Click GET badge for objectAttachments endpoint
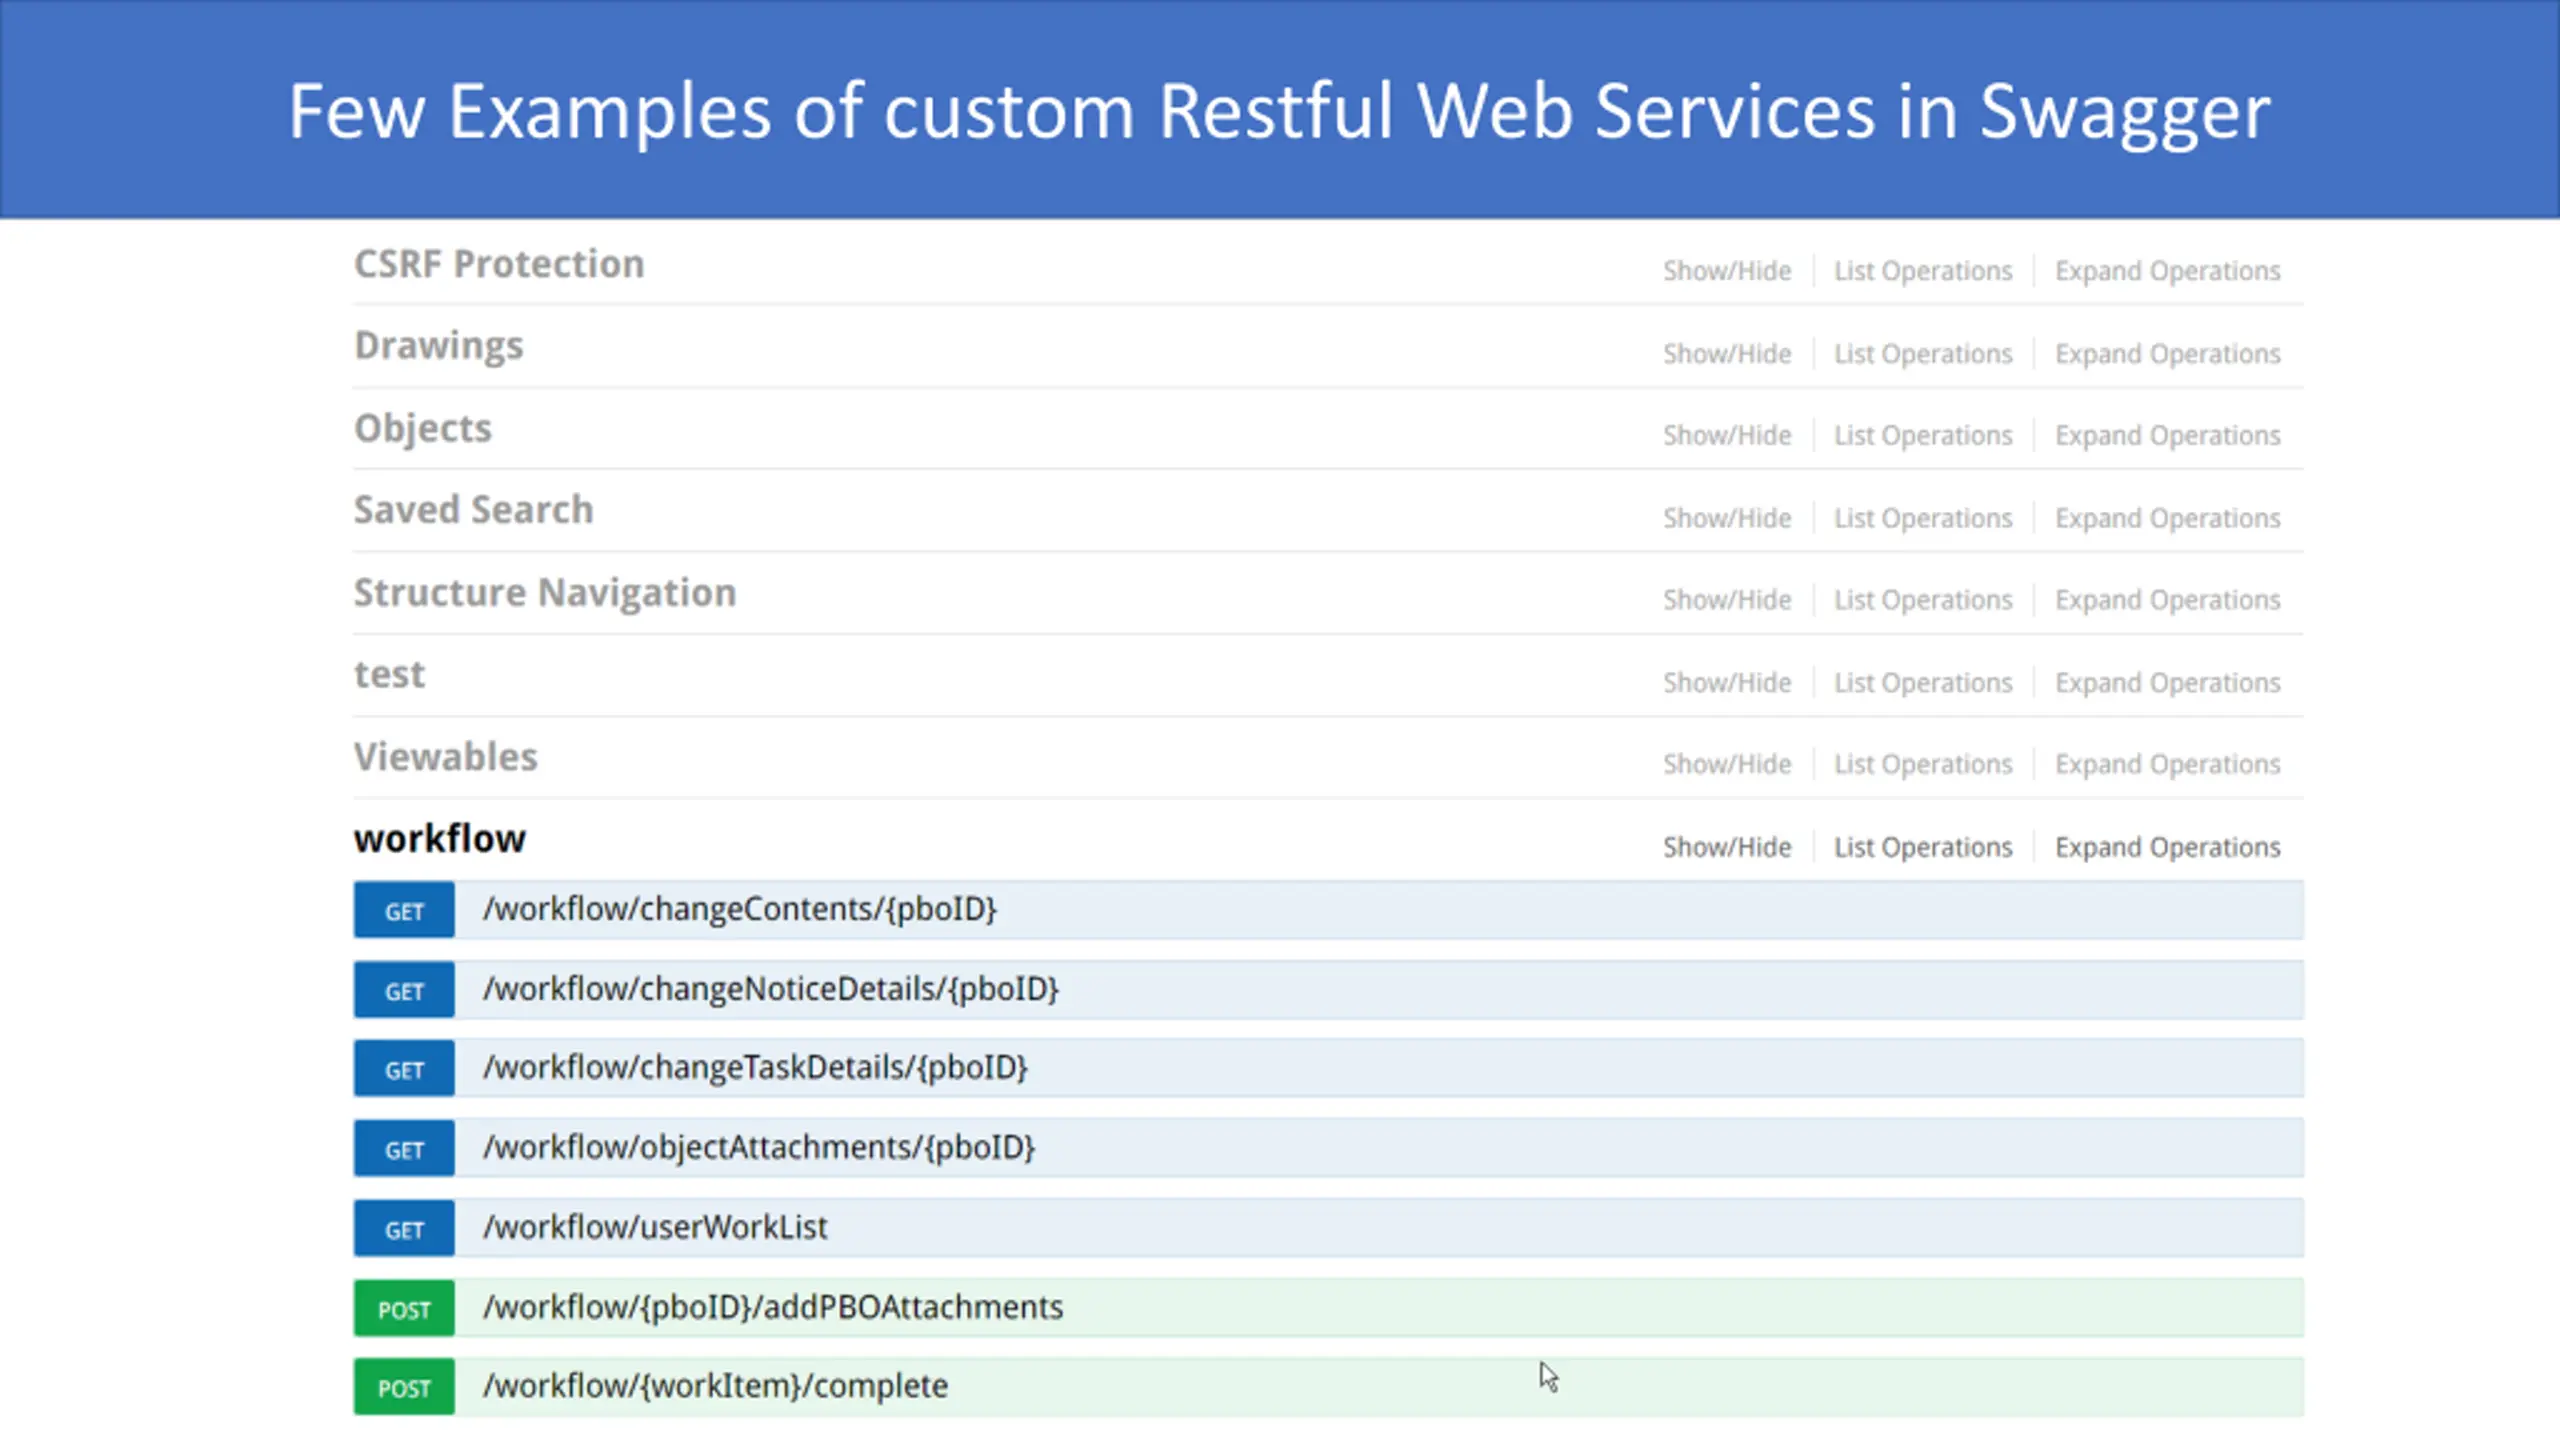Screen dimensions: 2560x1440 (404, 1149)
